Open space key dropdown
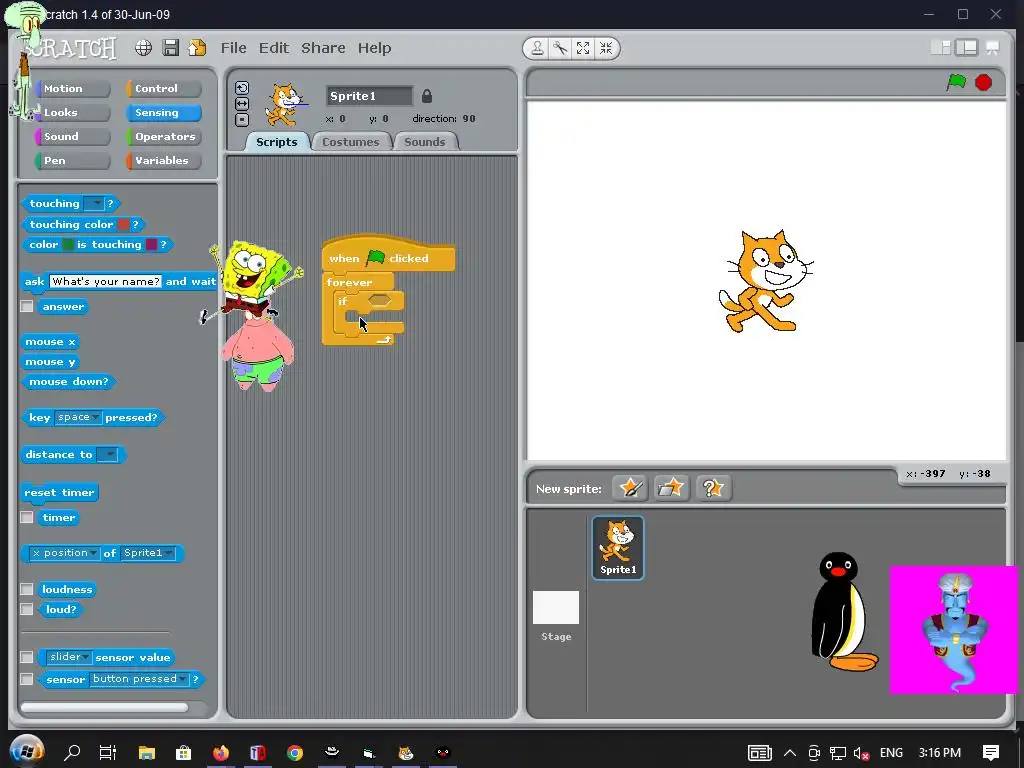 [78, 417]
